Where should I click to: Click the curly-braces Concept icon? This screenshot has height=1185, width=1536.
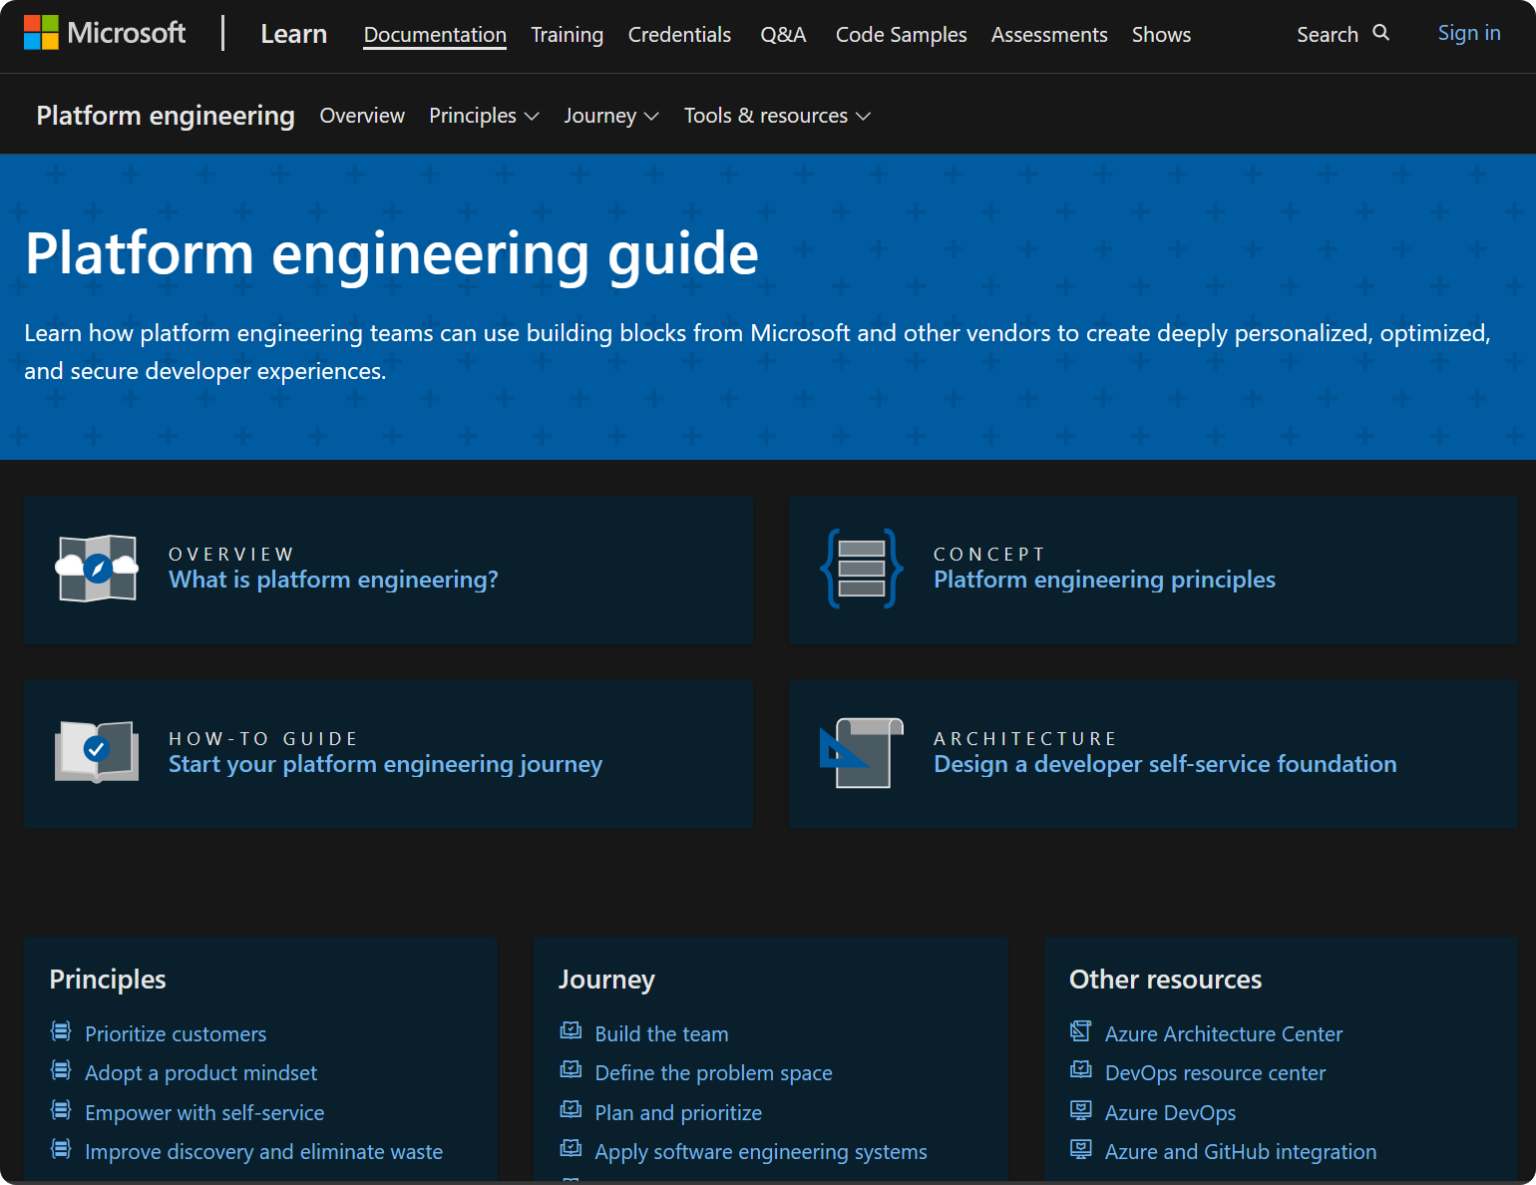[861, 568]
